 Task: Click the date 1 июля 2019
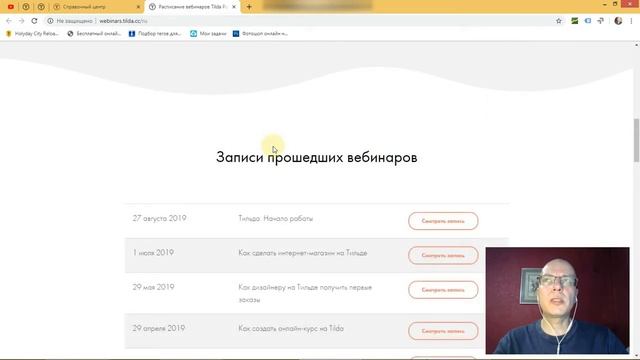[153, 253]
